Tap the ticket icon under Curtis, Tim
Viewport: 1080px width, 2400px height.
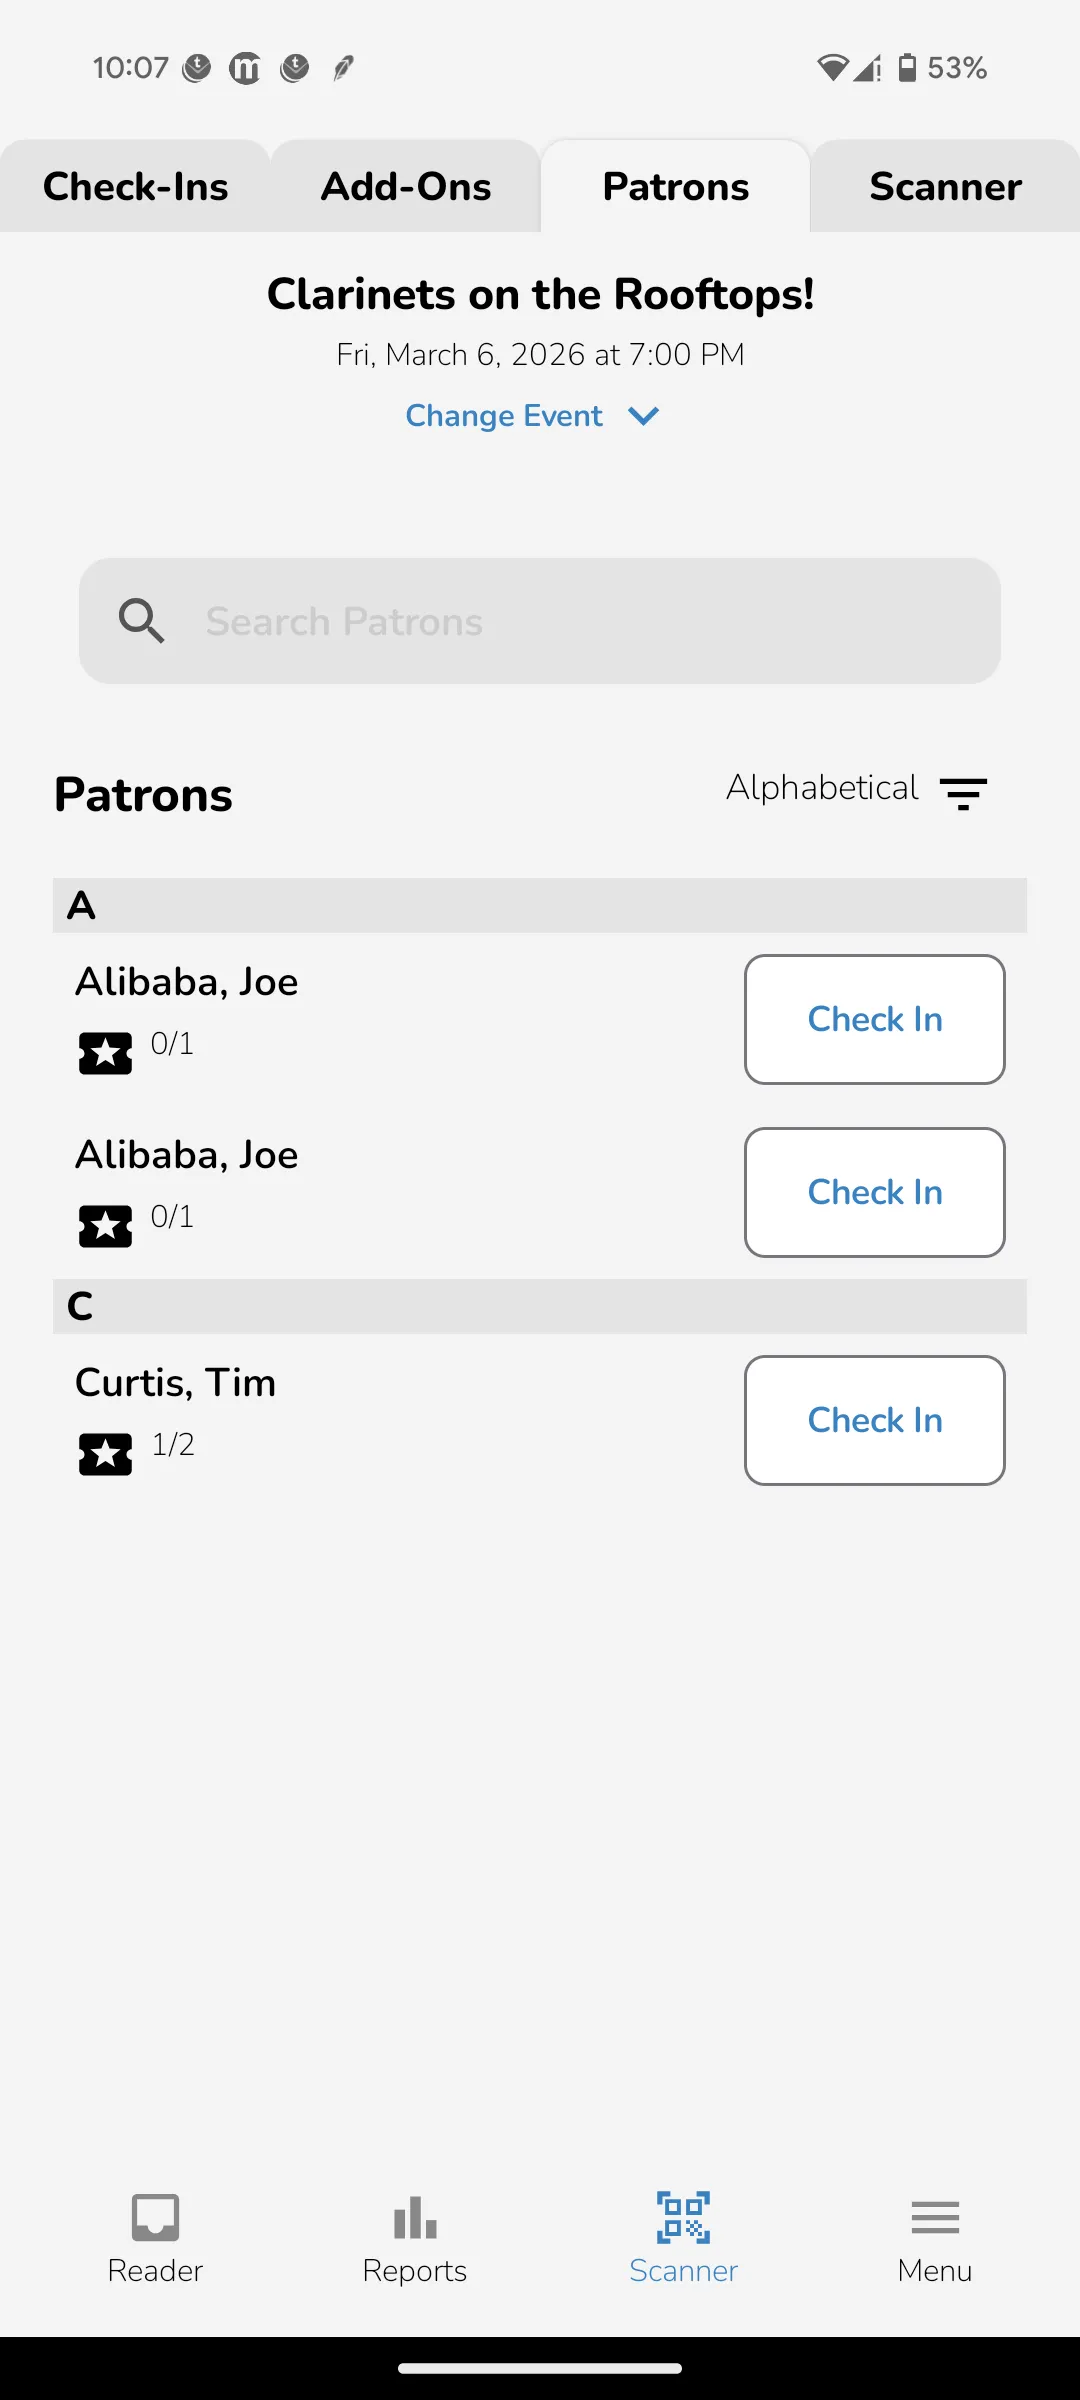[x=105, y=1454]
